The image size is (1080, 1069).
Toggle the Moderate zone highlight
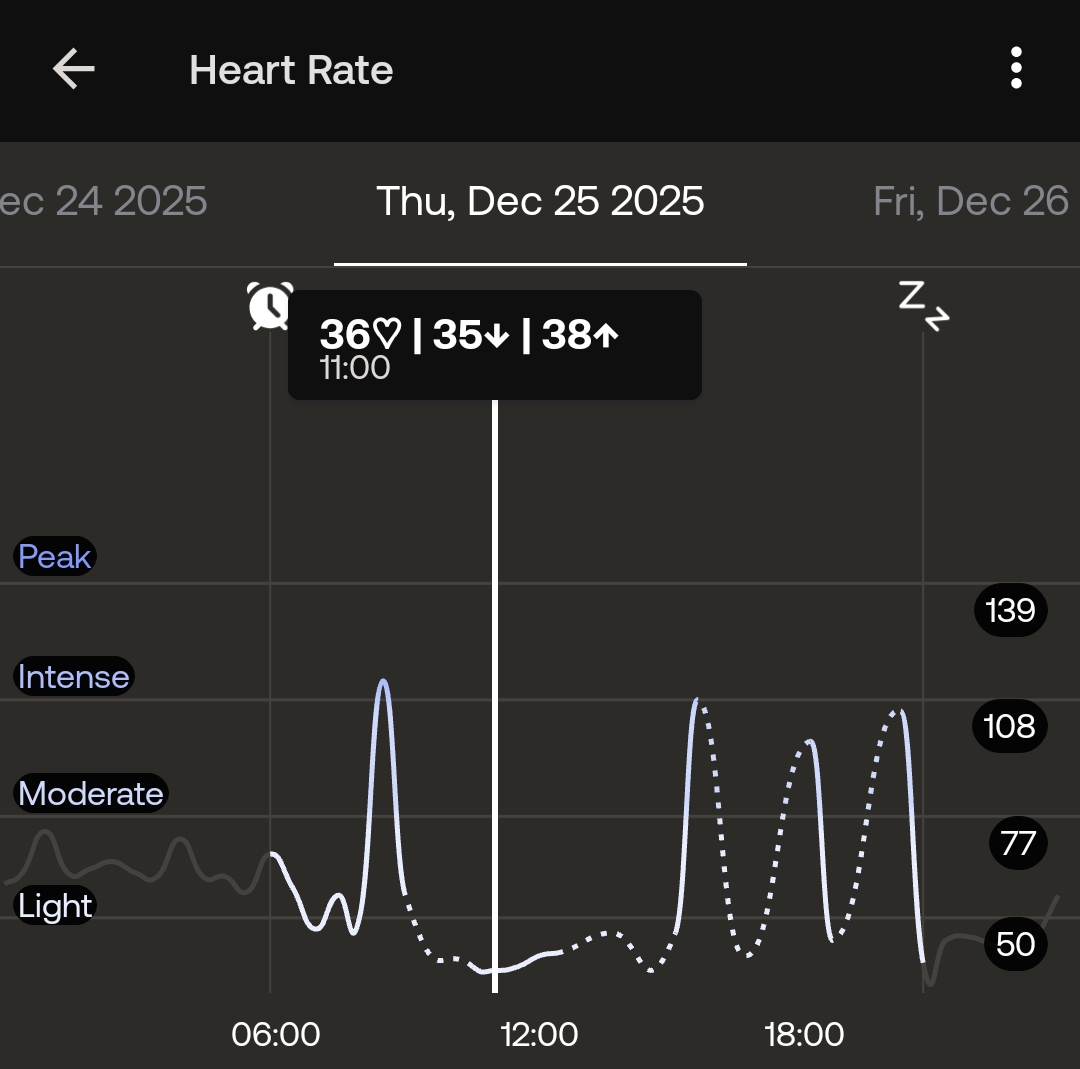point(89,793)
